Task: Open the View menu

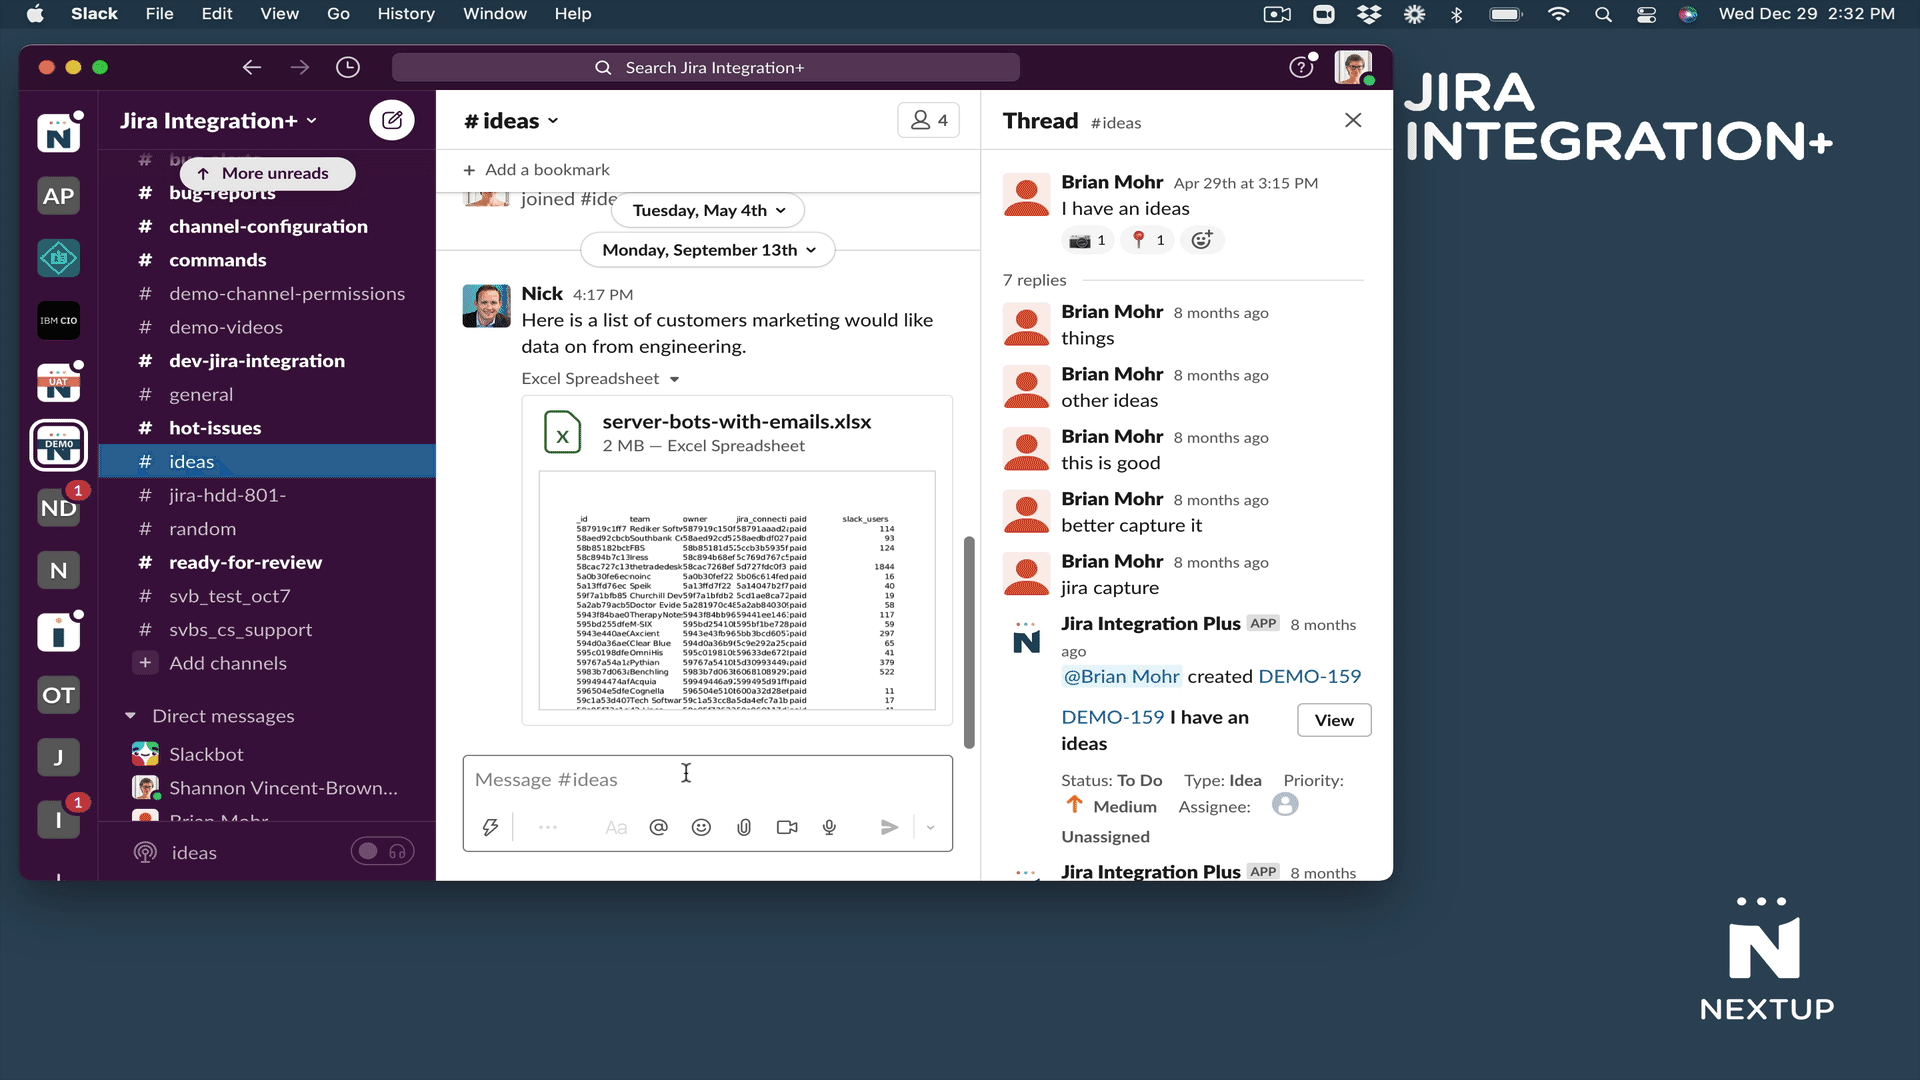Action: pos(280,14)
